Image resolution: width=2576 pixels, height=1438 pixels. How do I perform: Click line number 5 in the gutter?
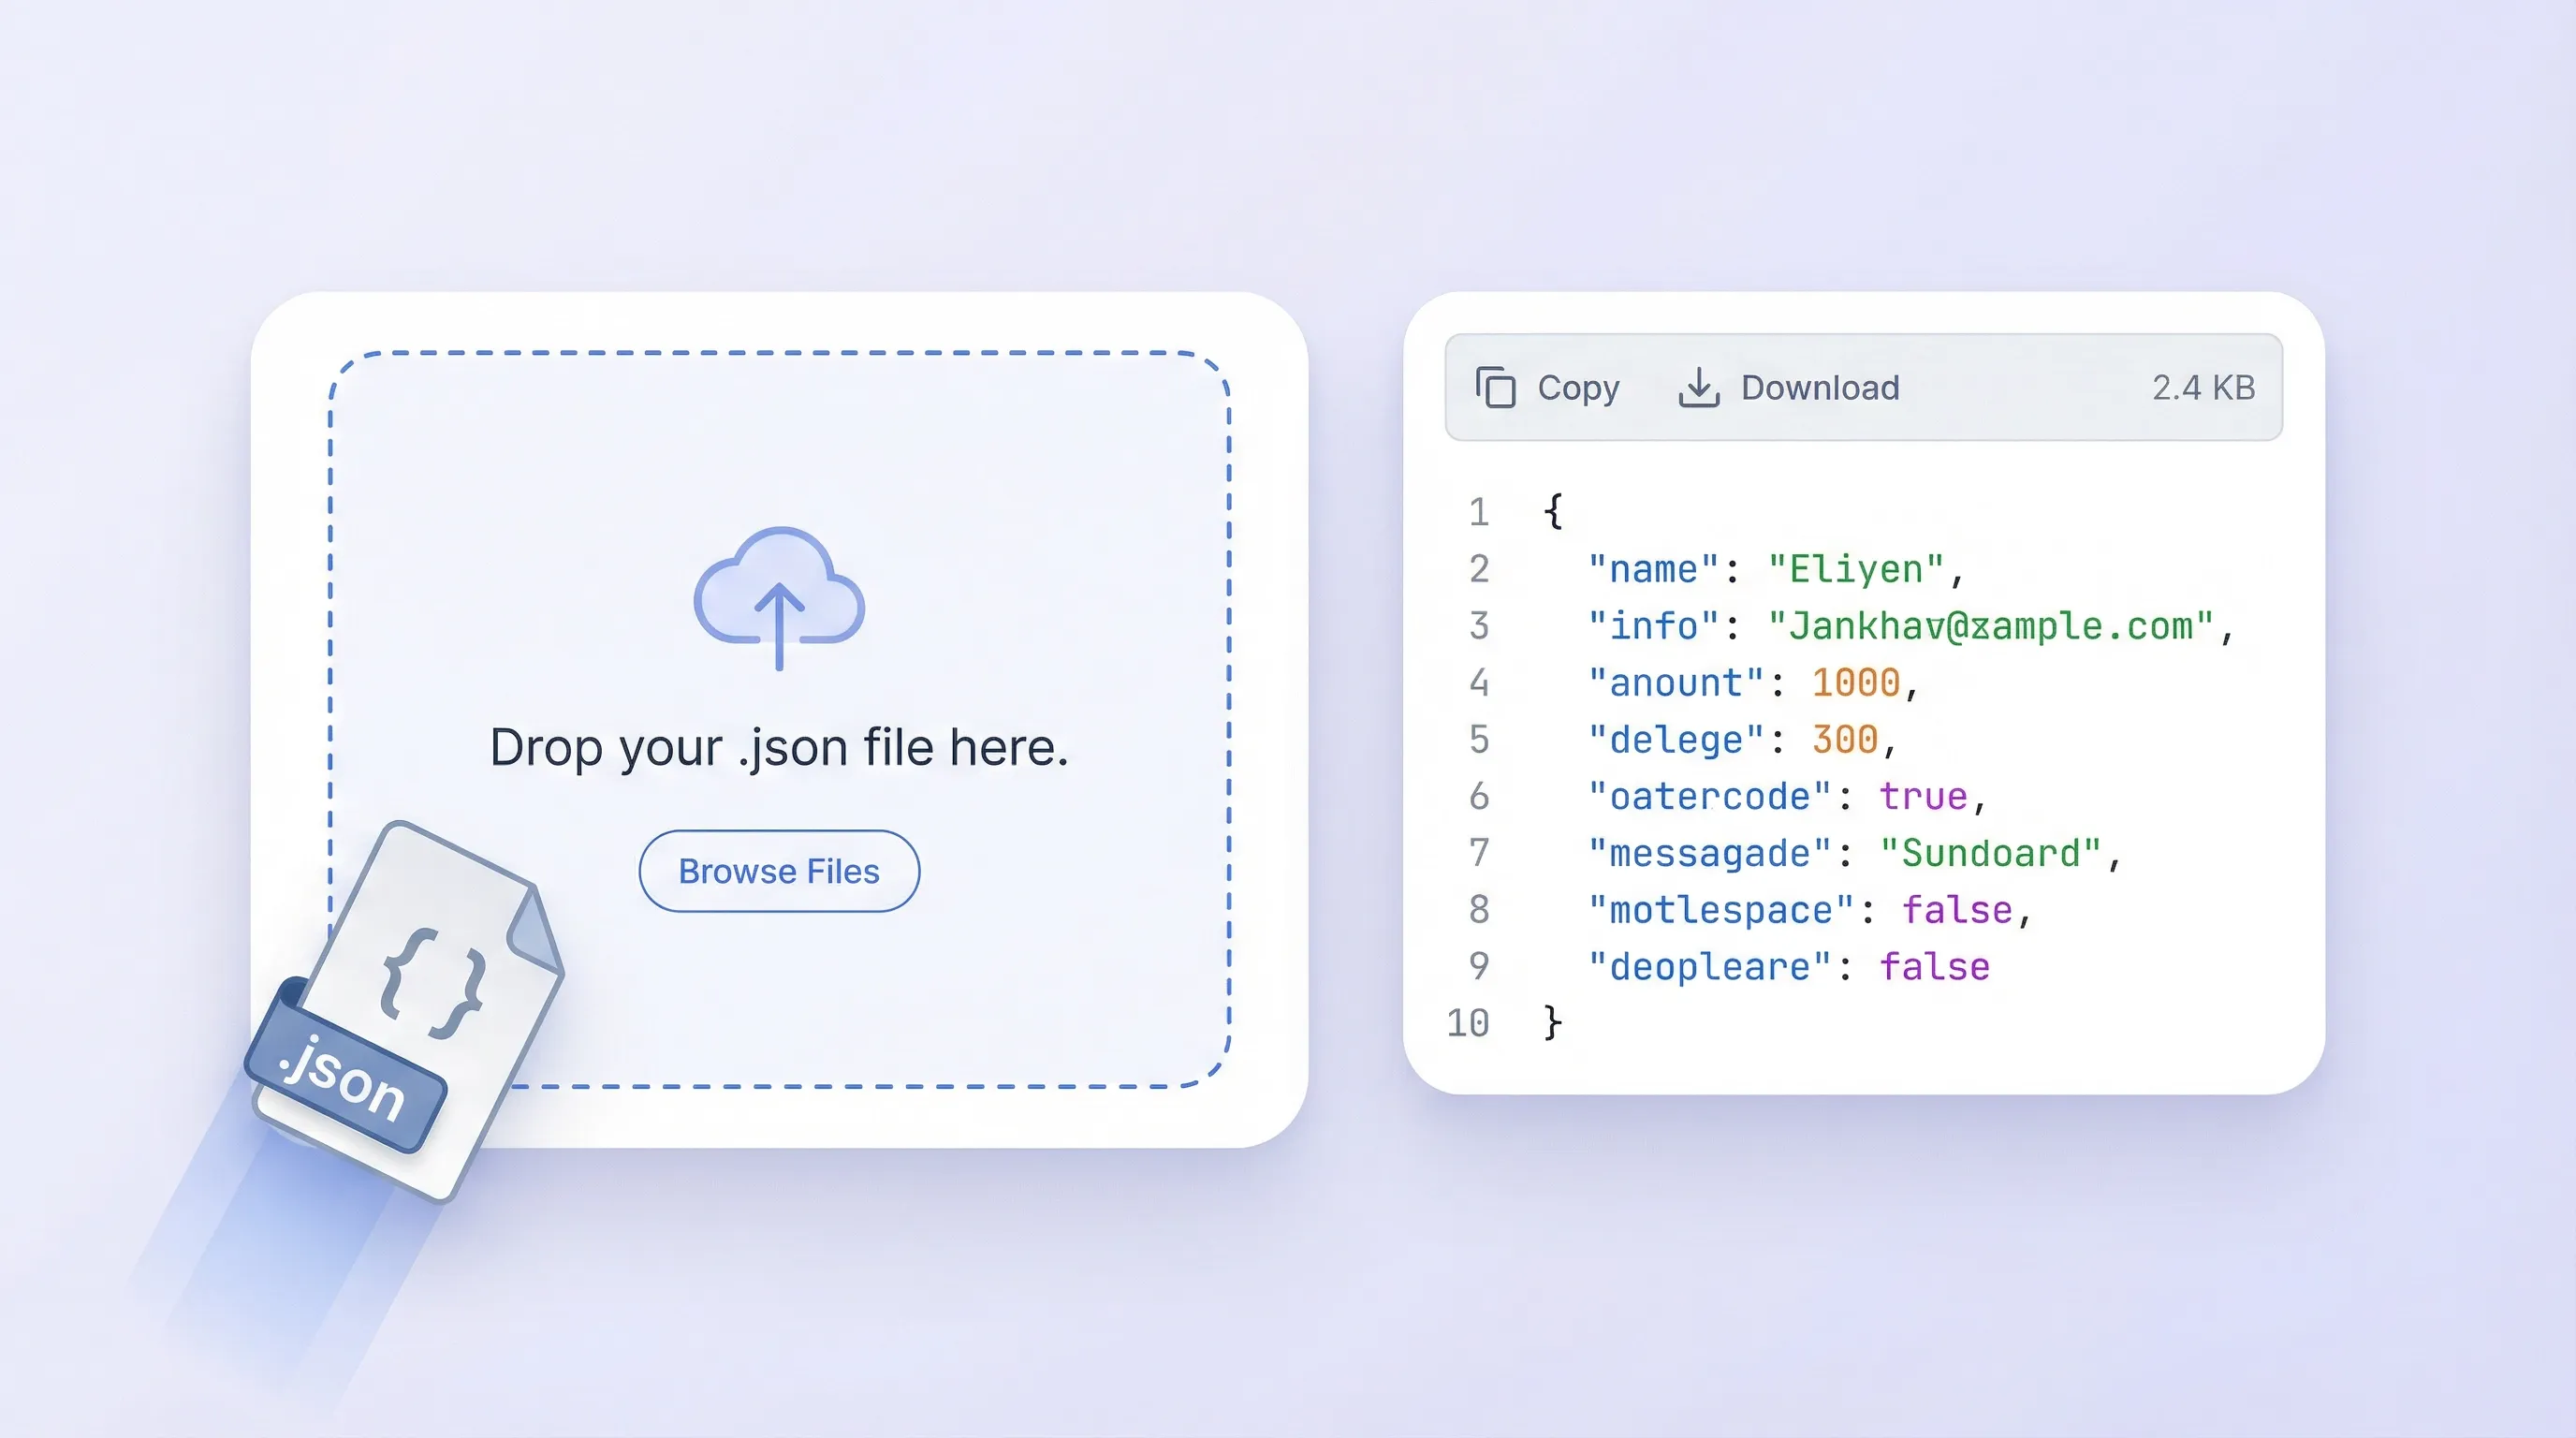[x=1478, y=739]
